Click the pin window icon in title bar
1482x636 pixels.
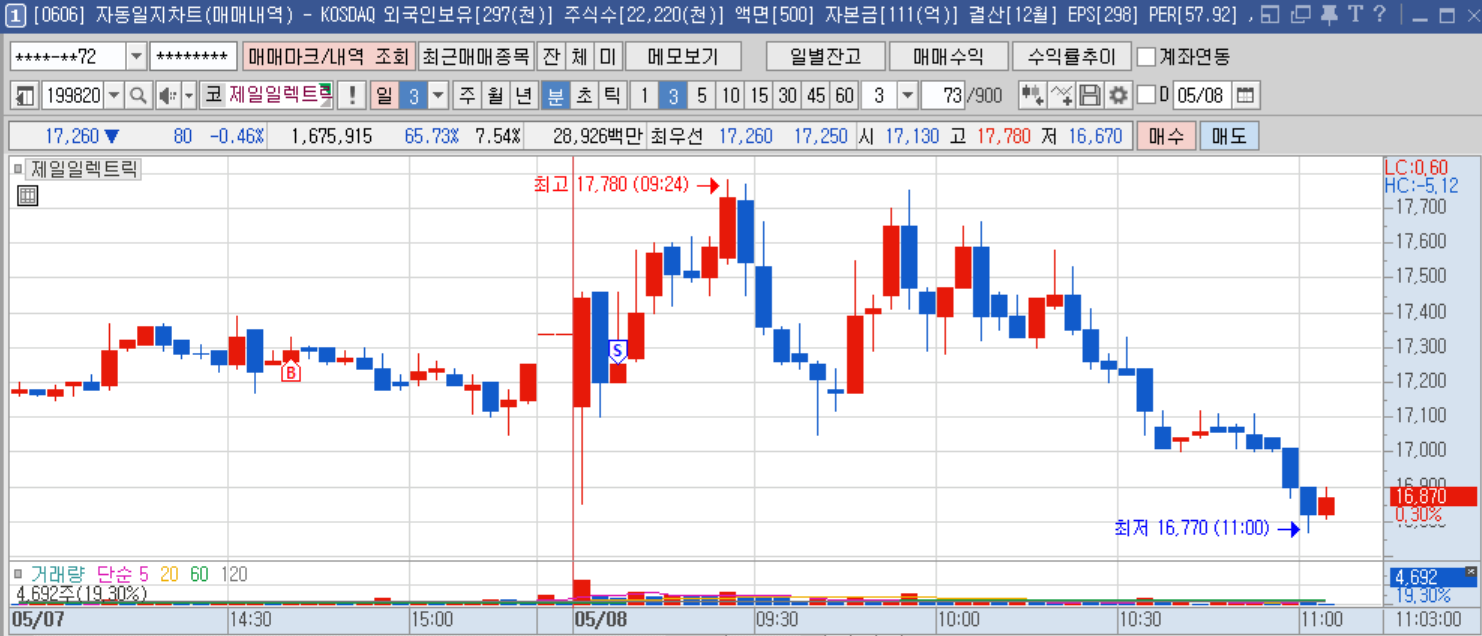[x=1328, y=14]
